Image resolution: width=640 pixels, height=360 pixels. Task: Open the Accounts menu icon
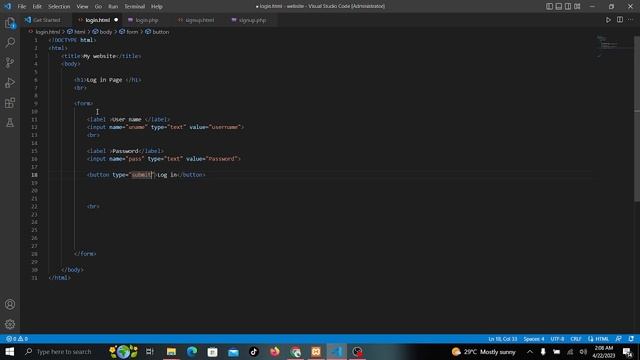[10, 304]
